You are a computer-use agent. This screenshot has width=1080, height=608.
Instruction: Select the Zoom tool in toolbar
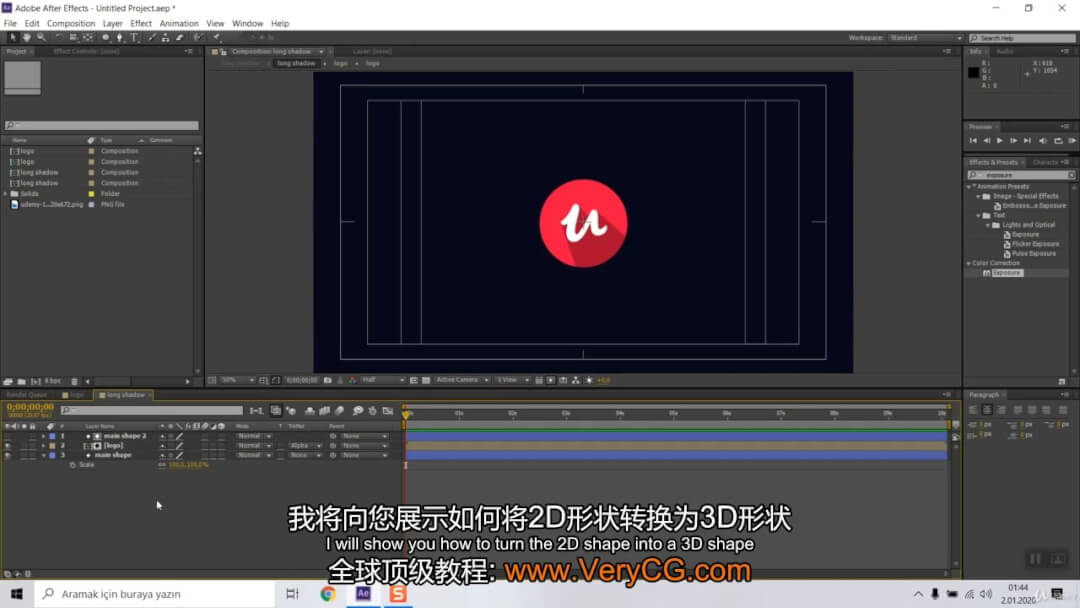(41, 37)
